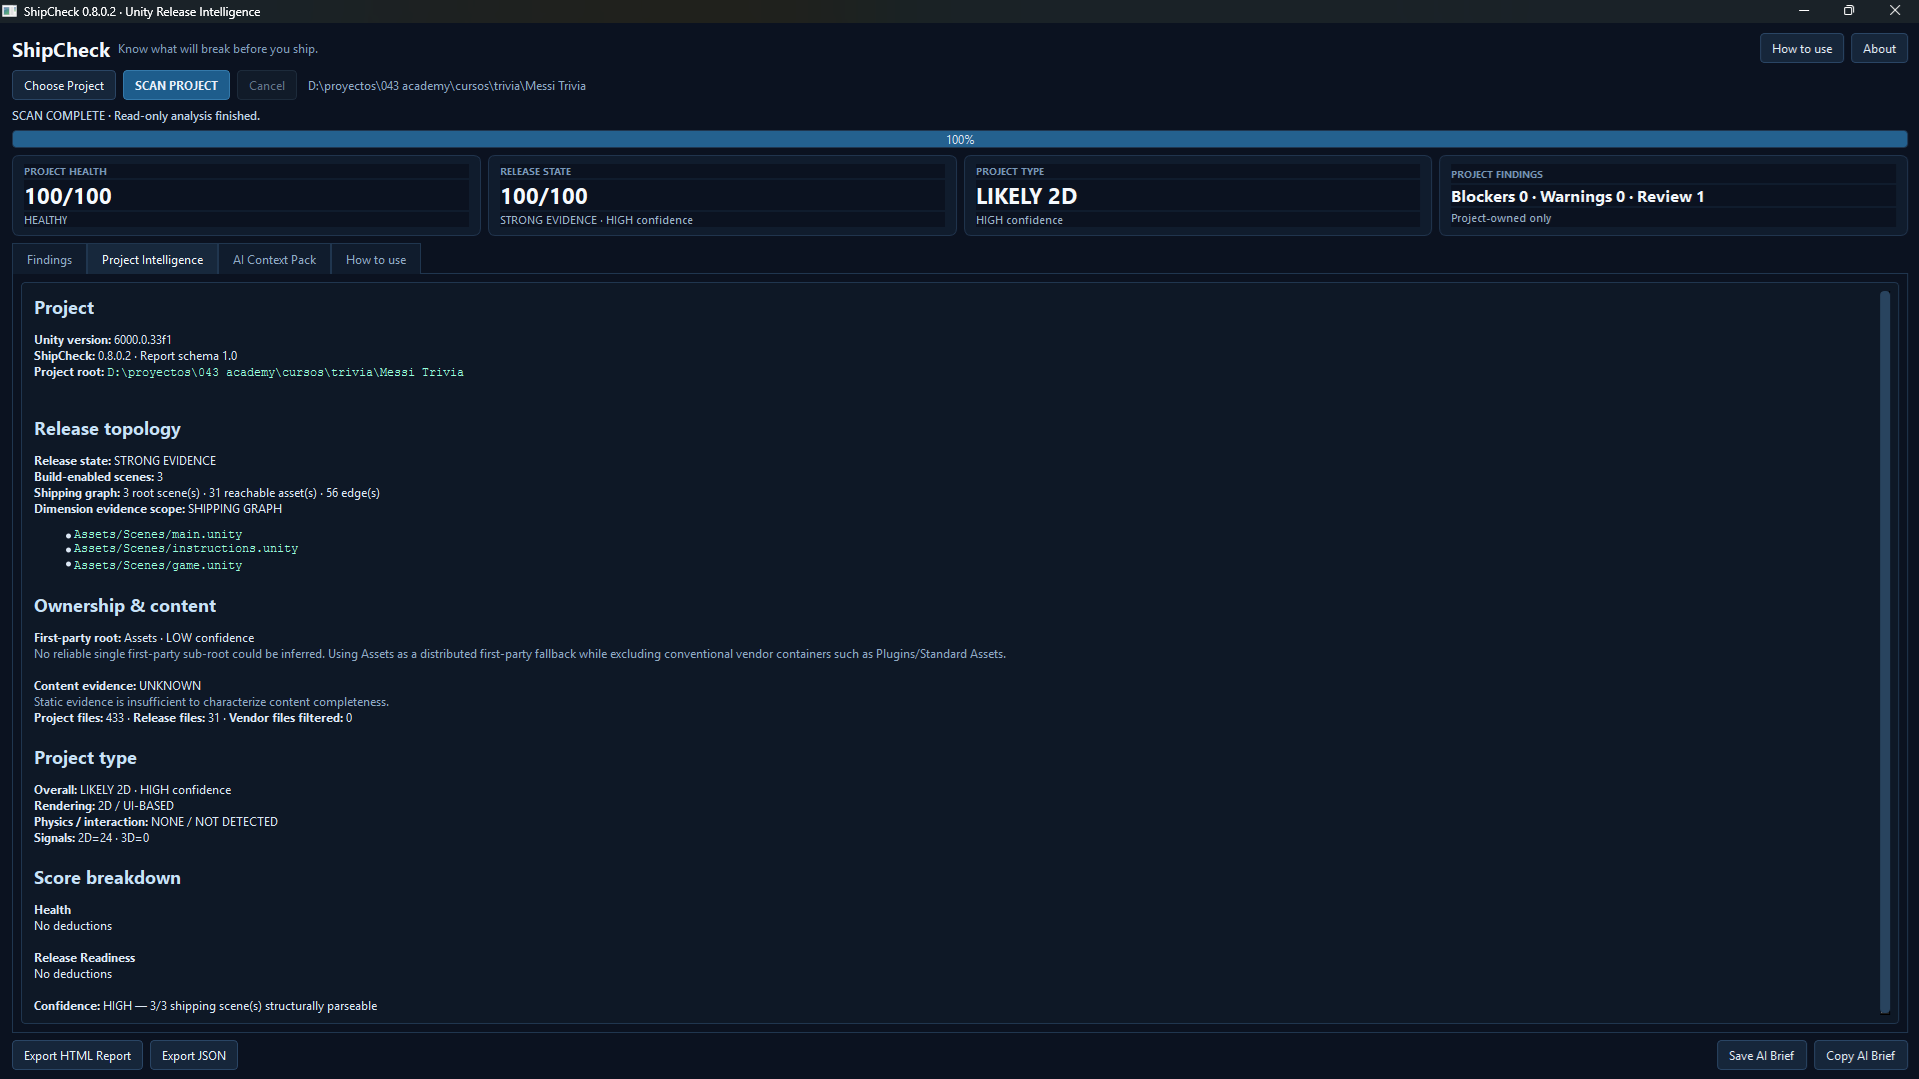
Task: Click the Assets/Scenes/instructions.unity scene path
Action: click(186, 549)
